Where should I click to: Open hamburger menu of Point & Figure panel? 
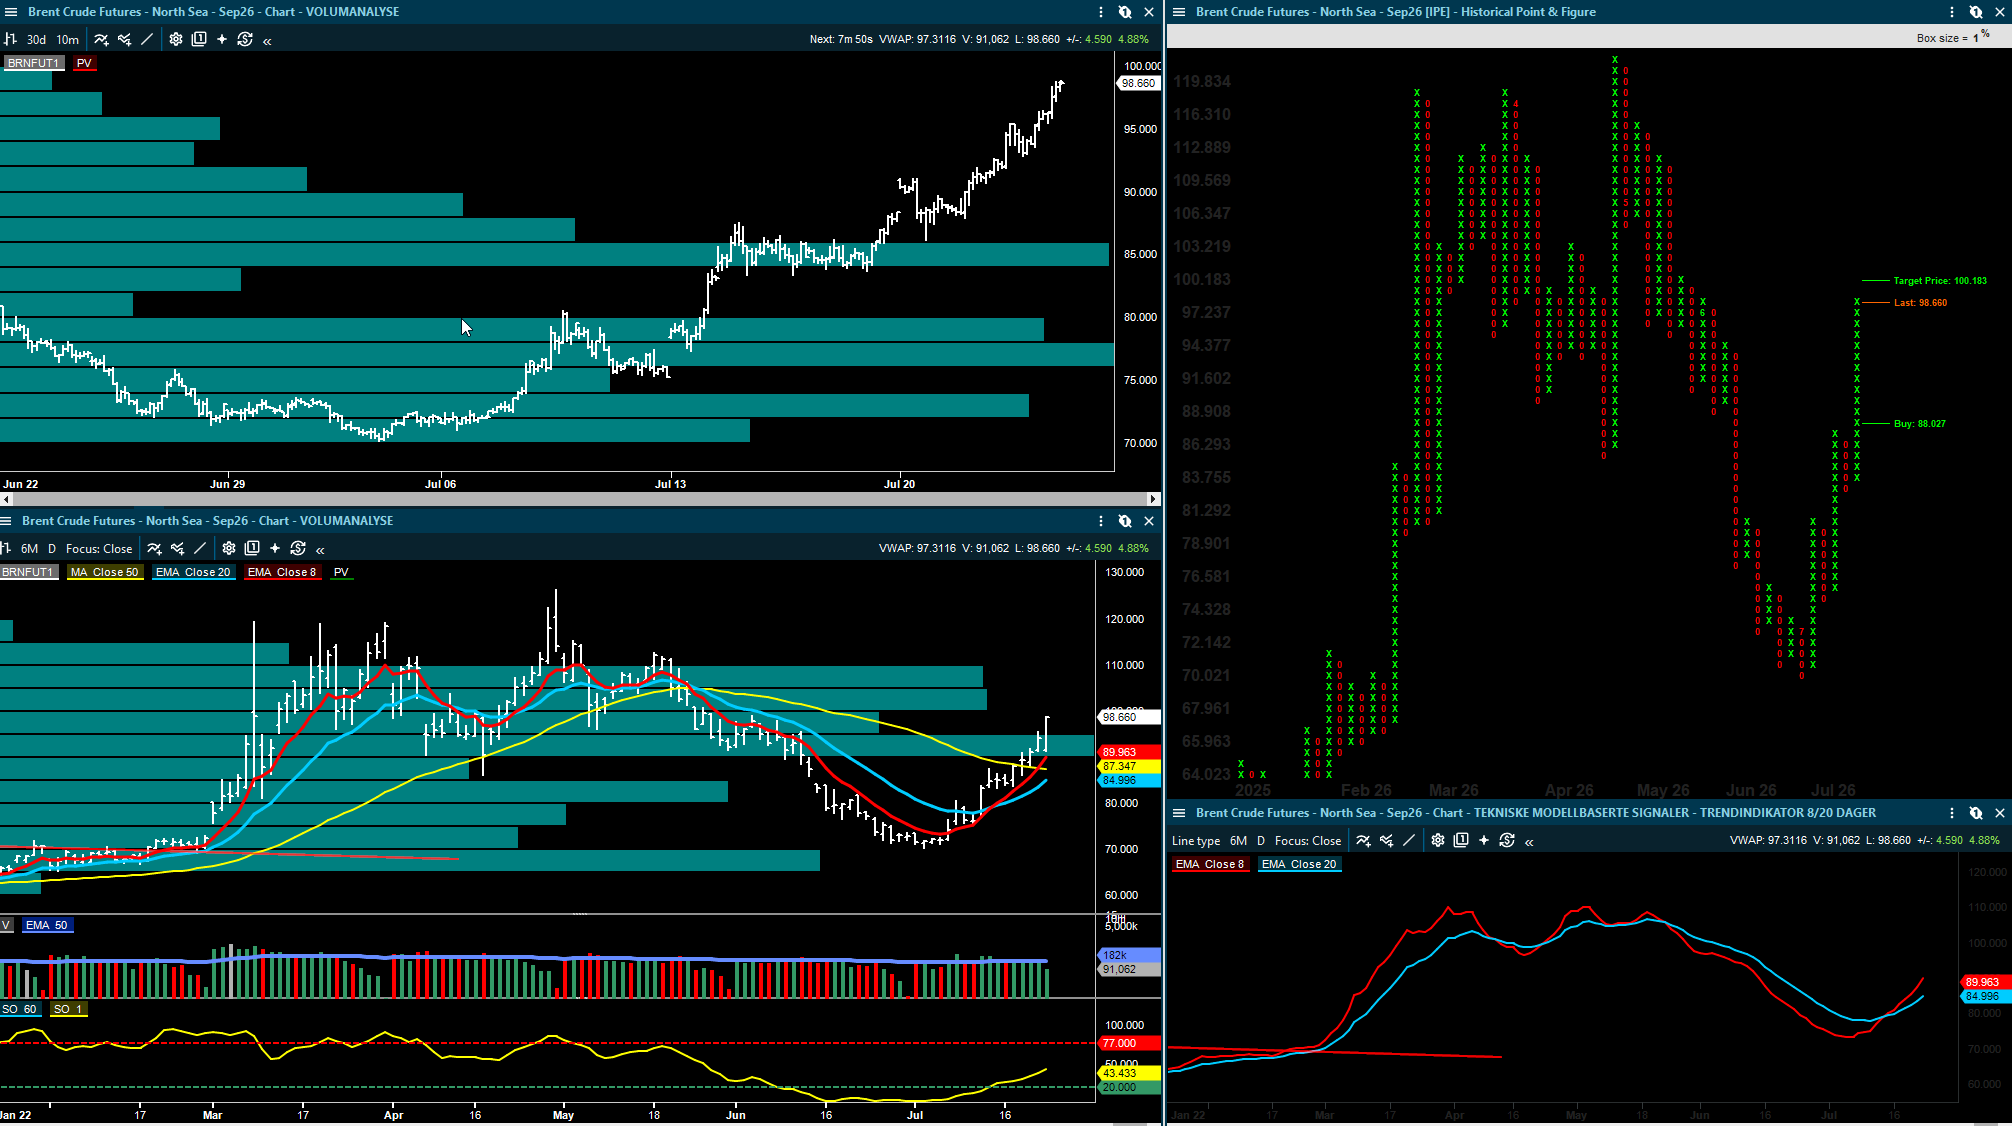pyautogui.click(x=1179, y=12)
